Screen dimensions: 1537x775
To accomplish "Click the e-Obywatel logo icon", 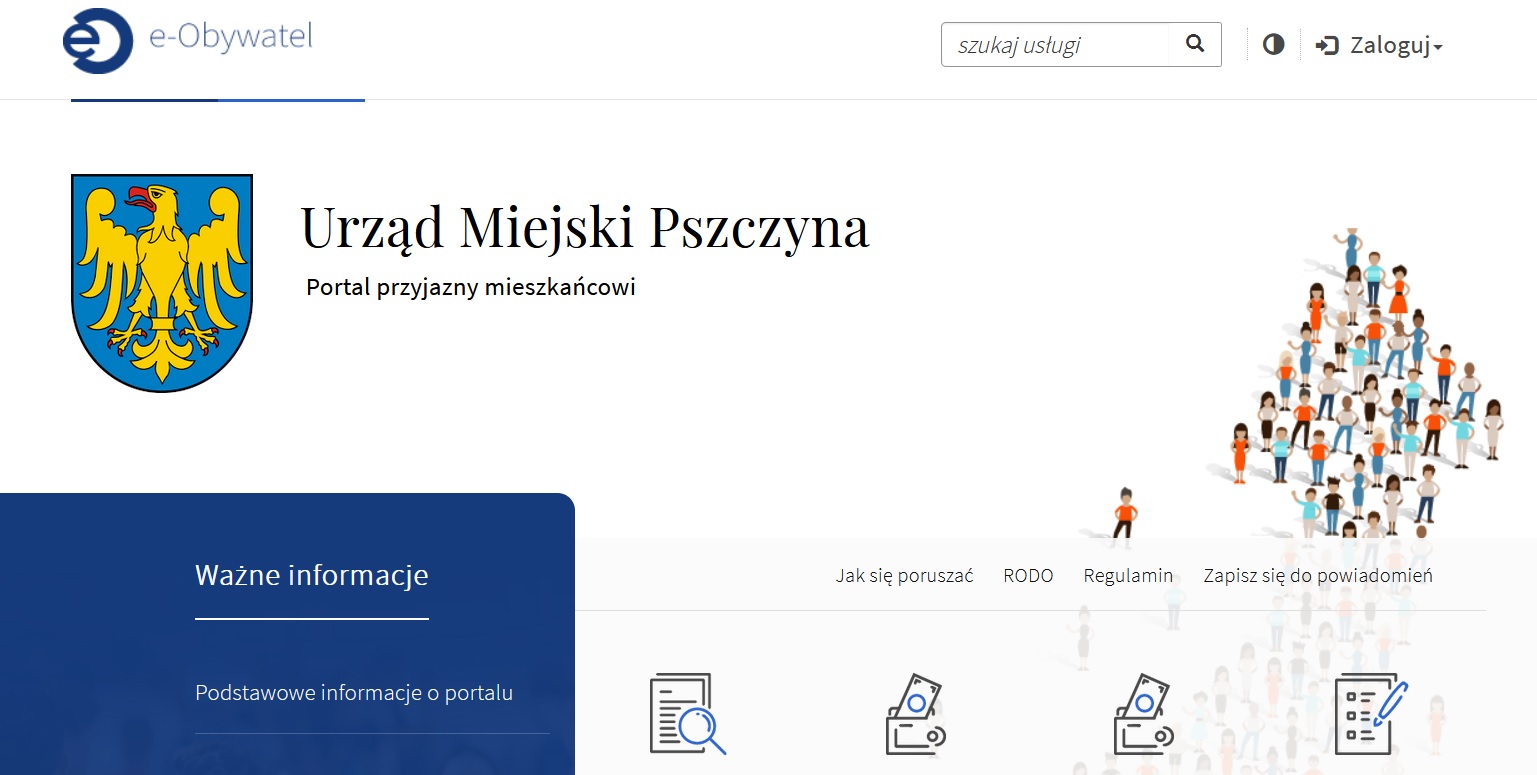I will tap(97, 41).
